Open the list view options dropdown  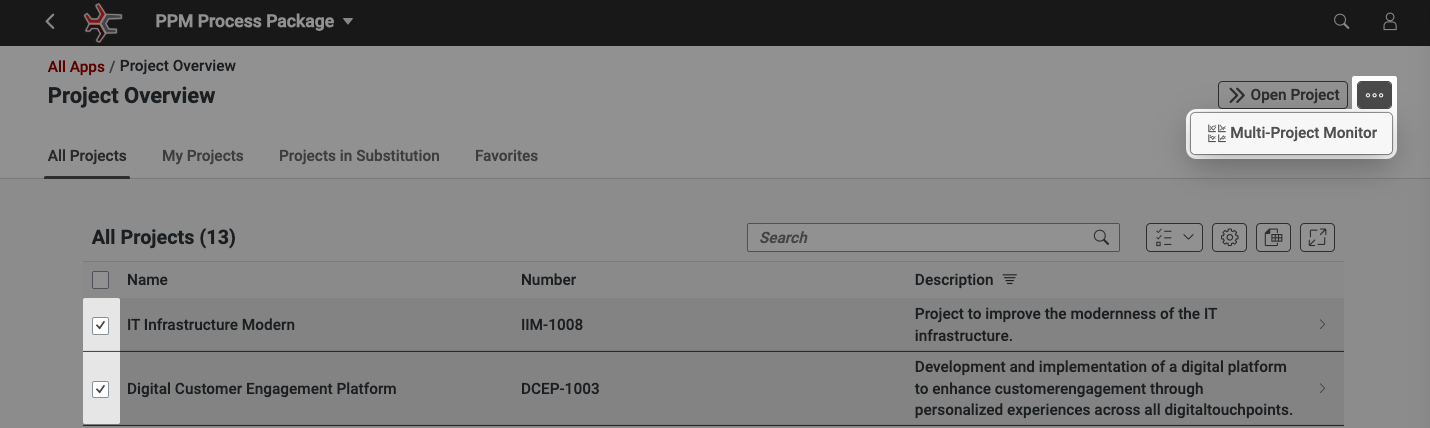pyautogui.click(x=1174, y=237)
